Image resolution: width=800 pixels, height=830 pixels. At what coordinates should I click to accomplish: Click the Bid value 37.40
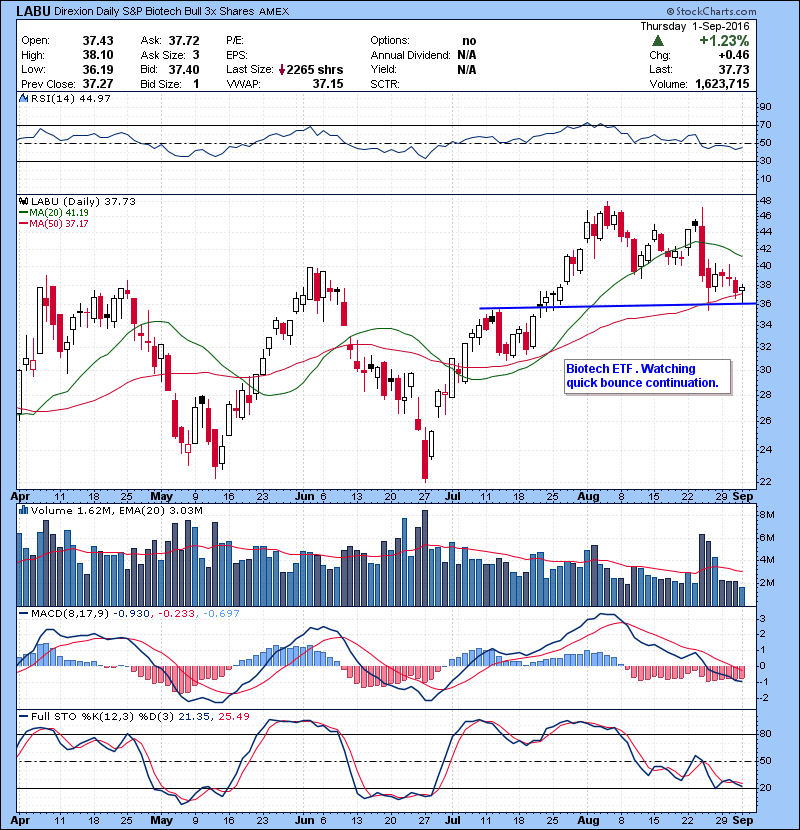tap(184, 69)
